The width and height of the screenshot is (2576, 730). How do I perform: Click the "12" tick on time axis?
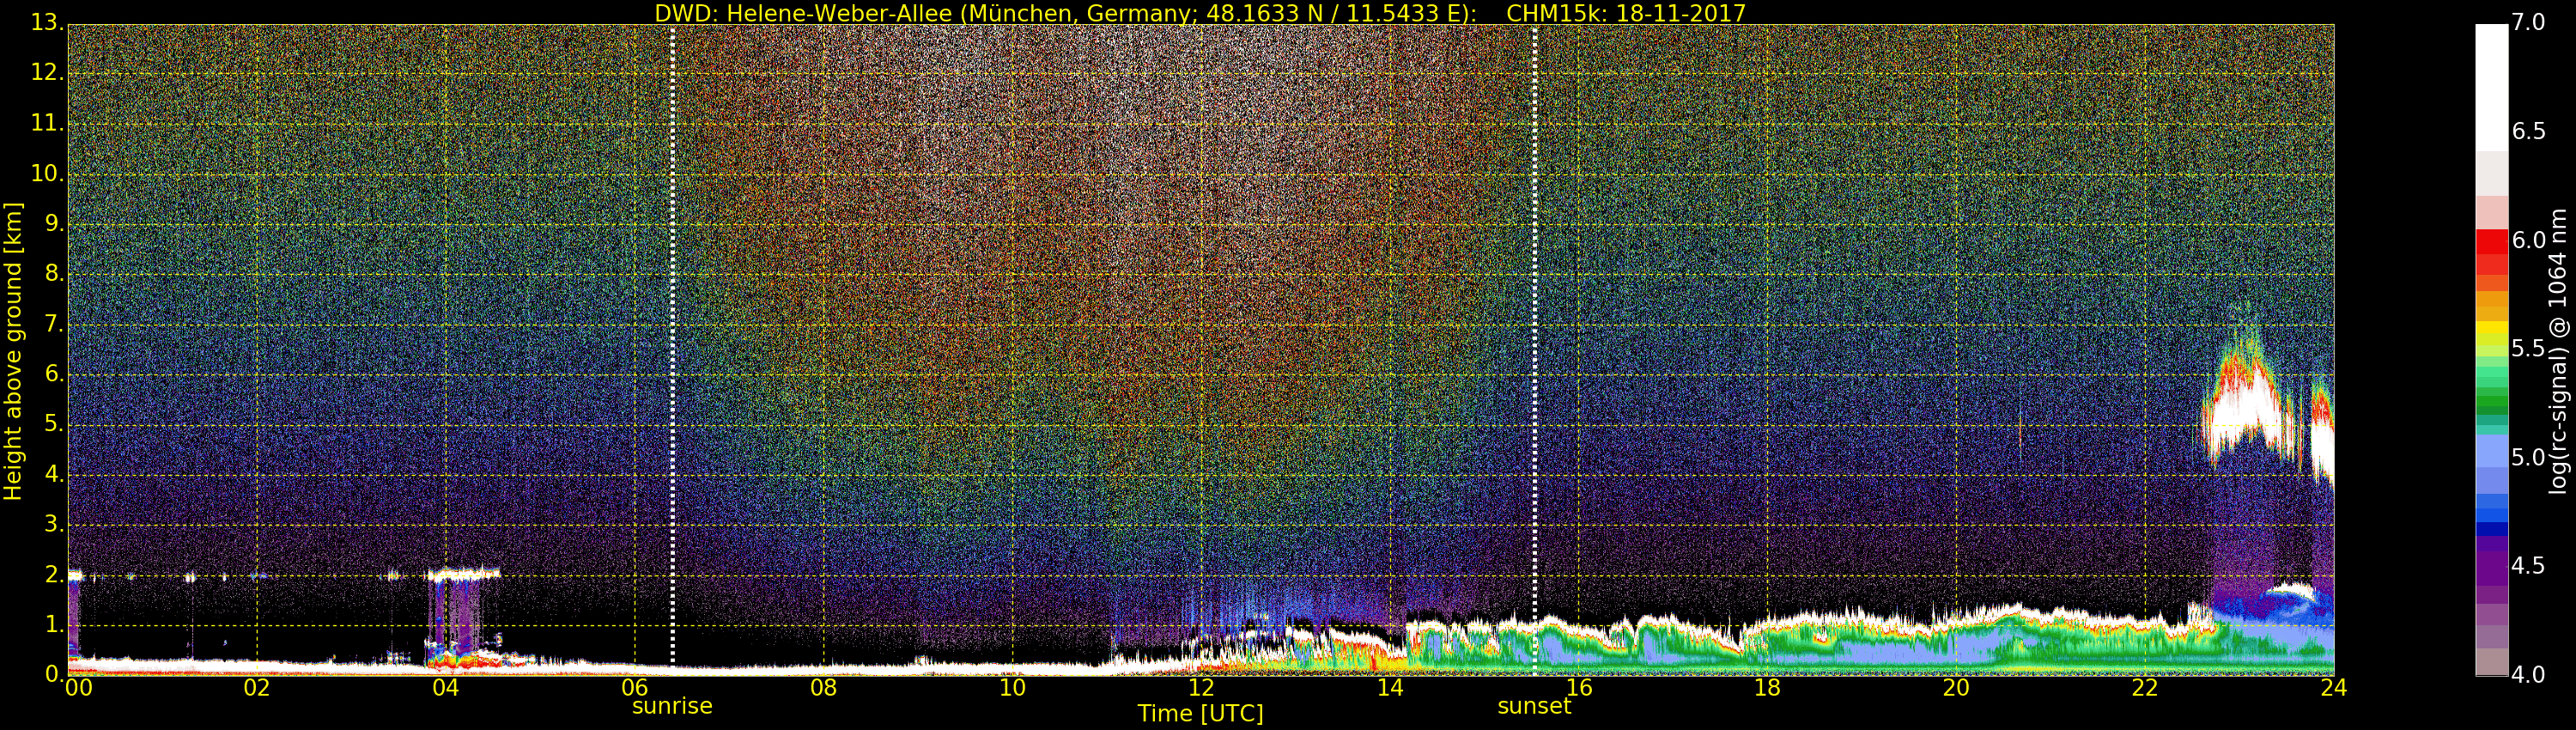pos(1200,688)
